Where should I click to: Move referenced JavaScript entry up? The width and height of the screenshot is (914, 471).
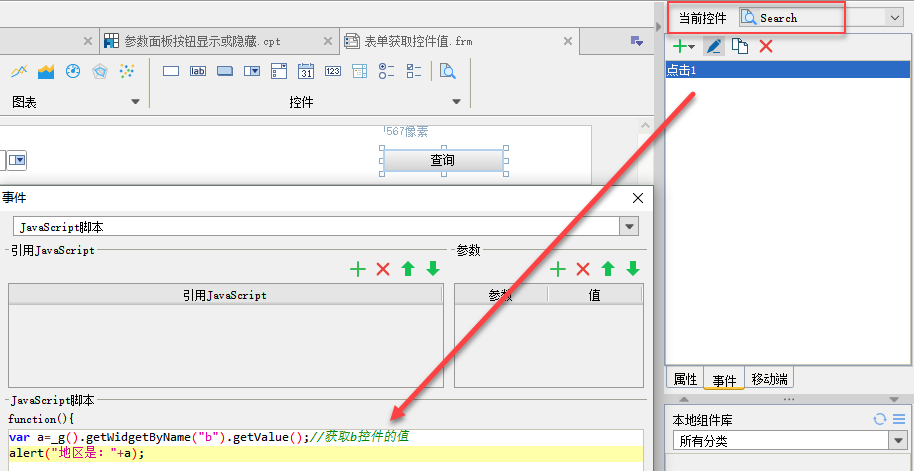click(x=408, y=269)
